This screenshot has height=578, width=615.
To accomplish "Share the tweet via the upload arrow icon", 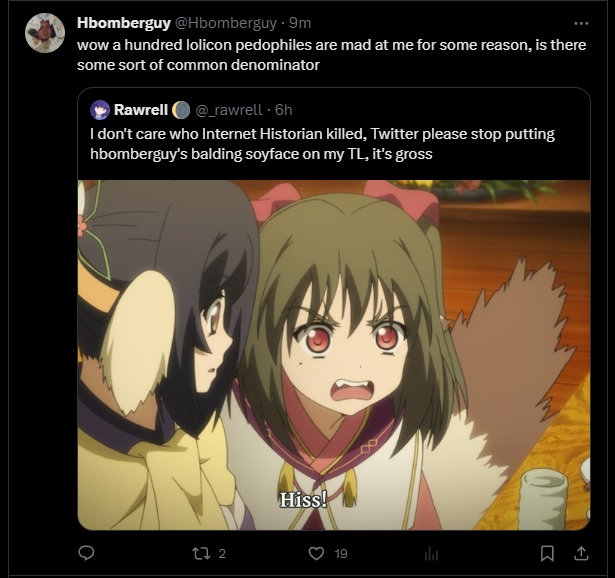I will [581, 553].
